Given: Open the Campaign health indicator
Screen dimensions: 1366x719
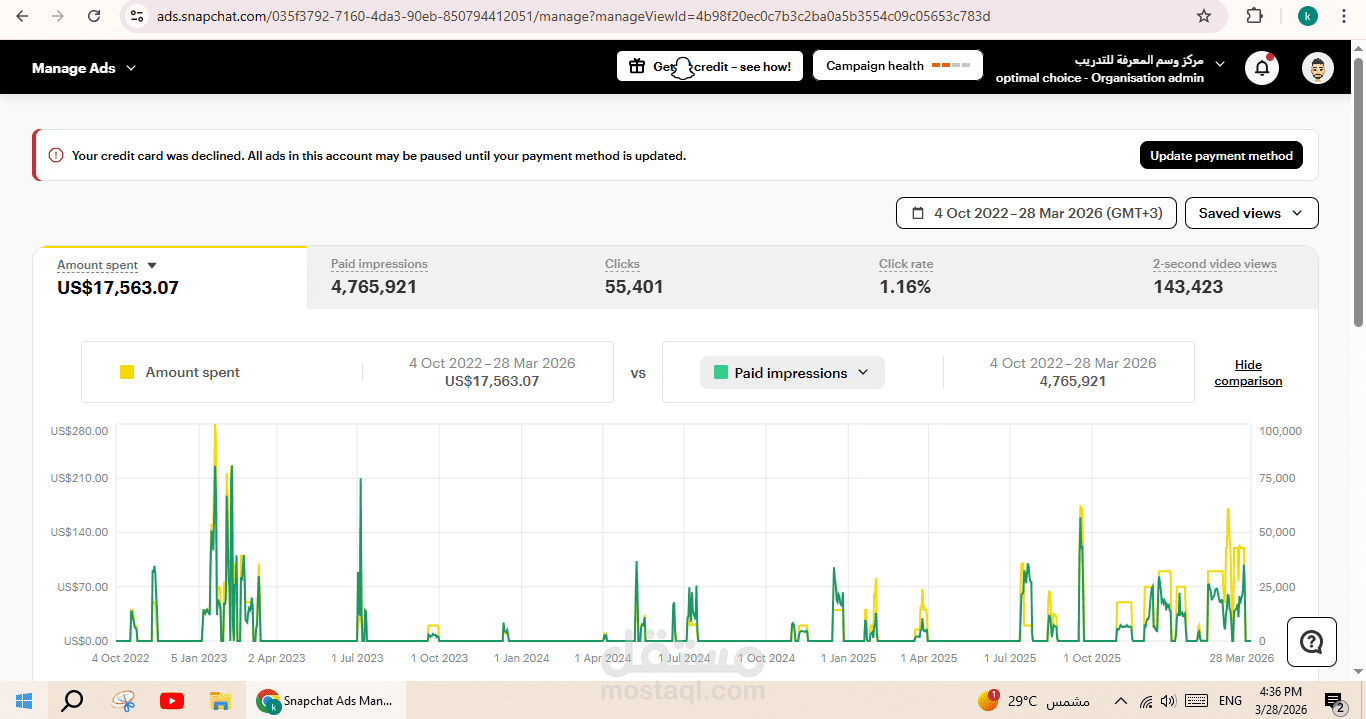Looking at the screenshot, I should tap(898, 66).
